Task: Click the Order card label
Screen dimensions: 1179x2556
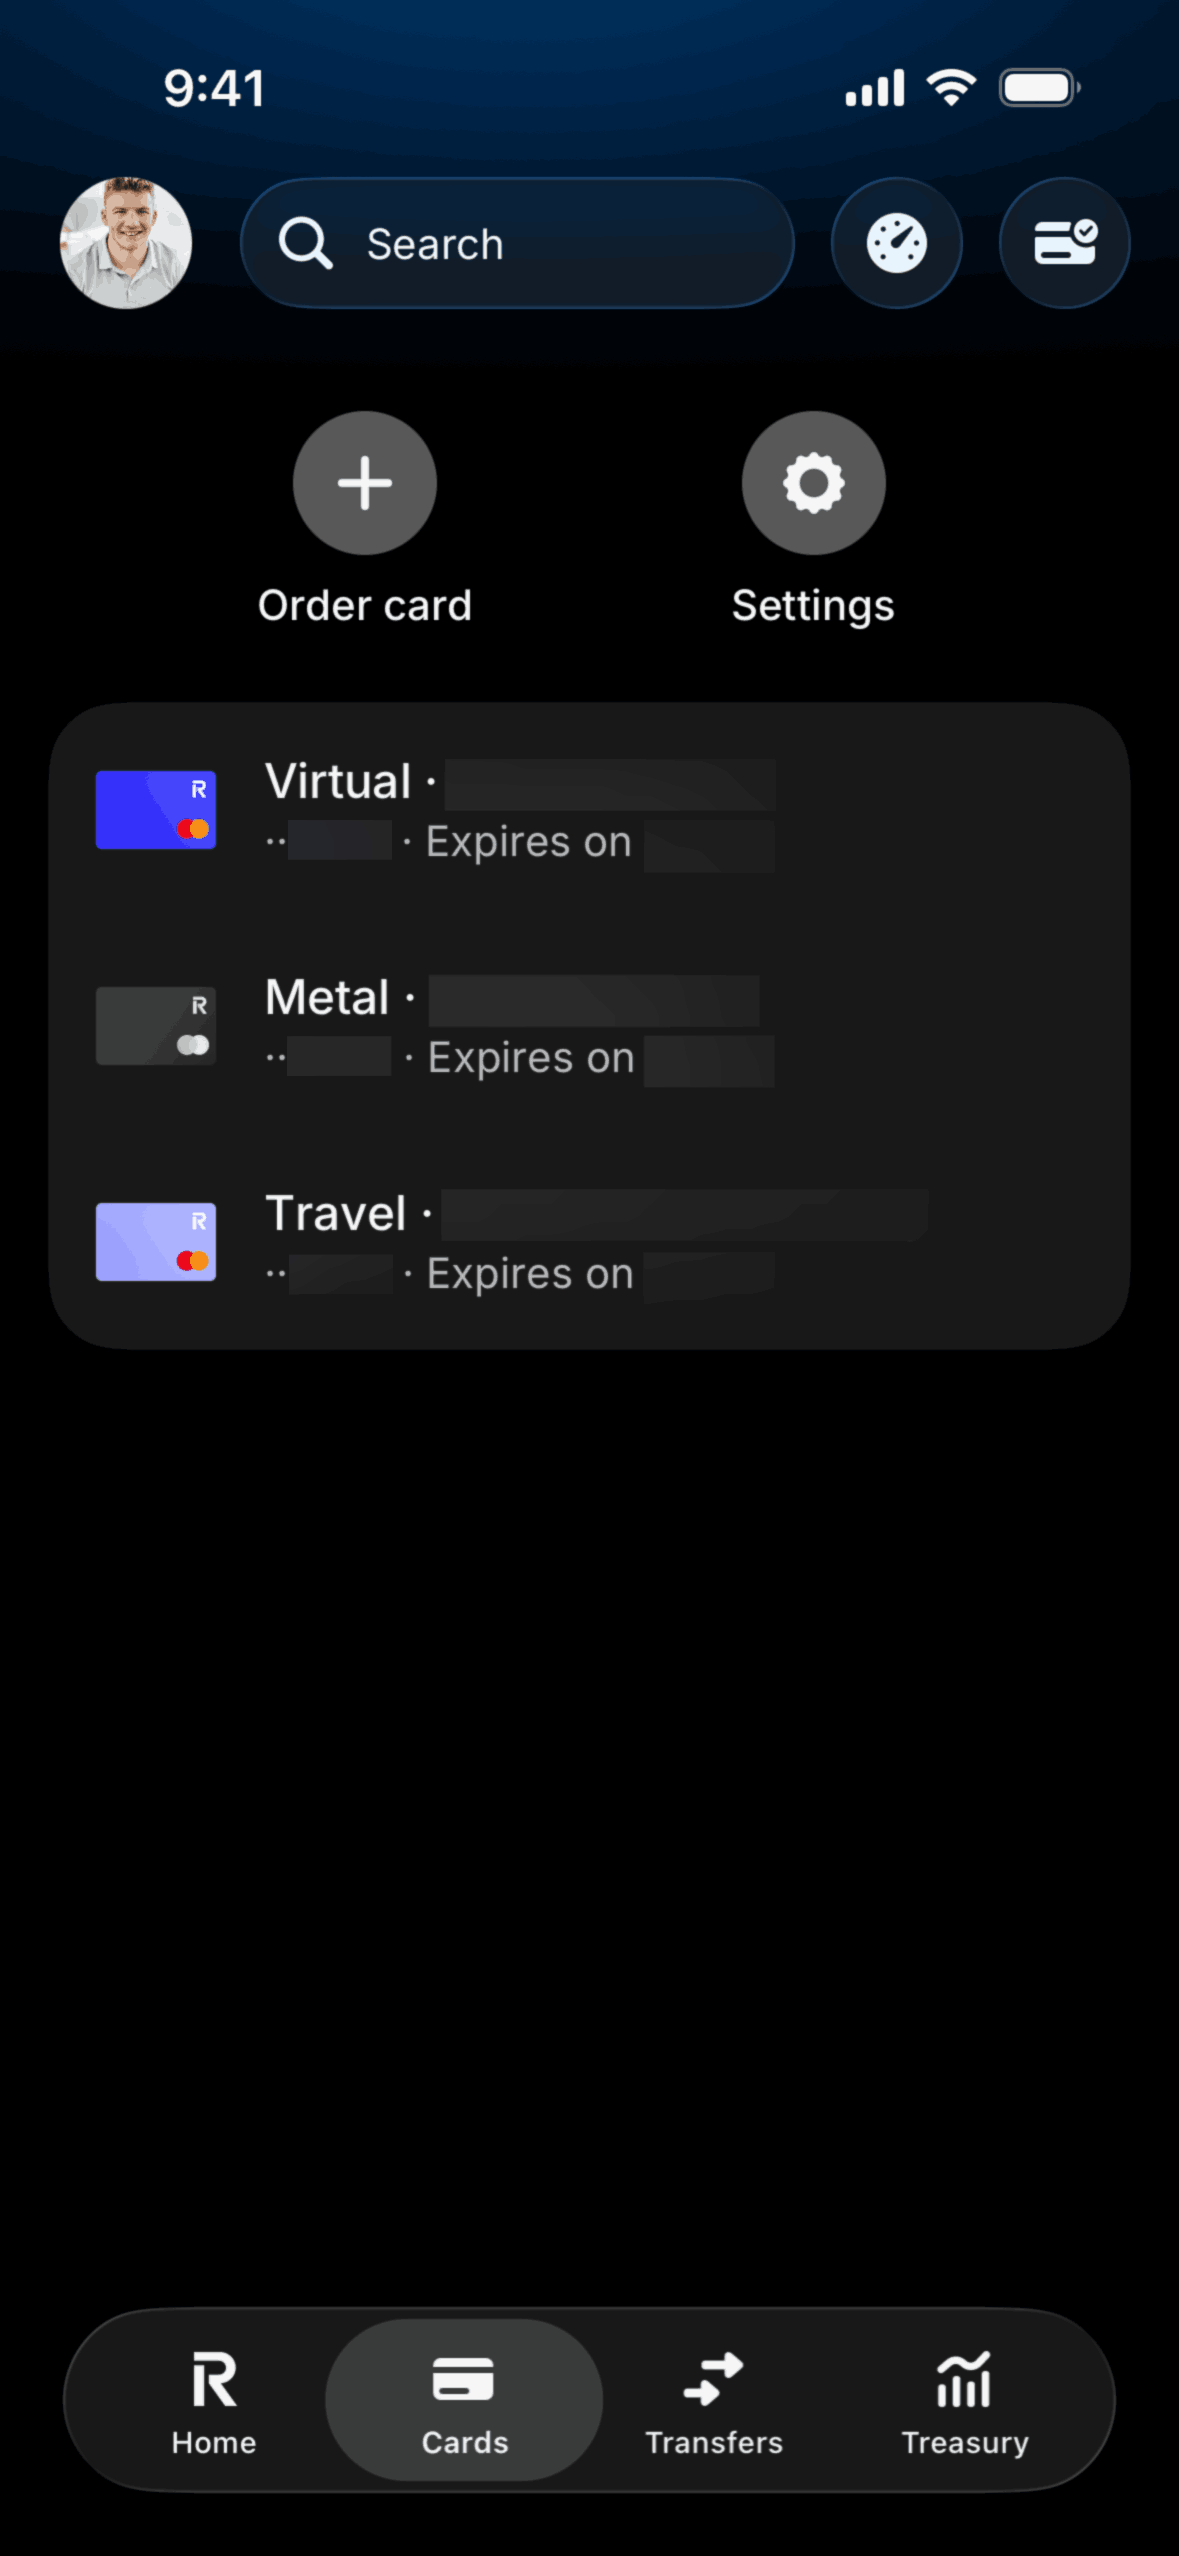Action: [365, 605]
